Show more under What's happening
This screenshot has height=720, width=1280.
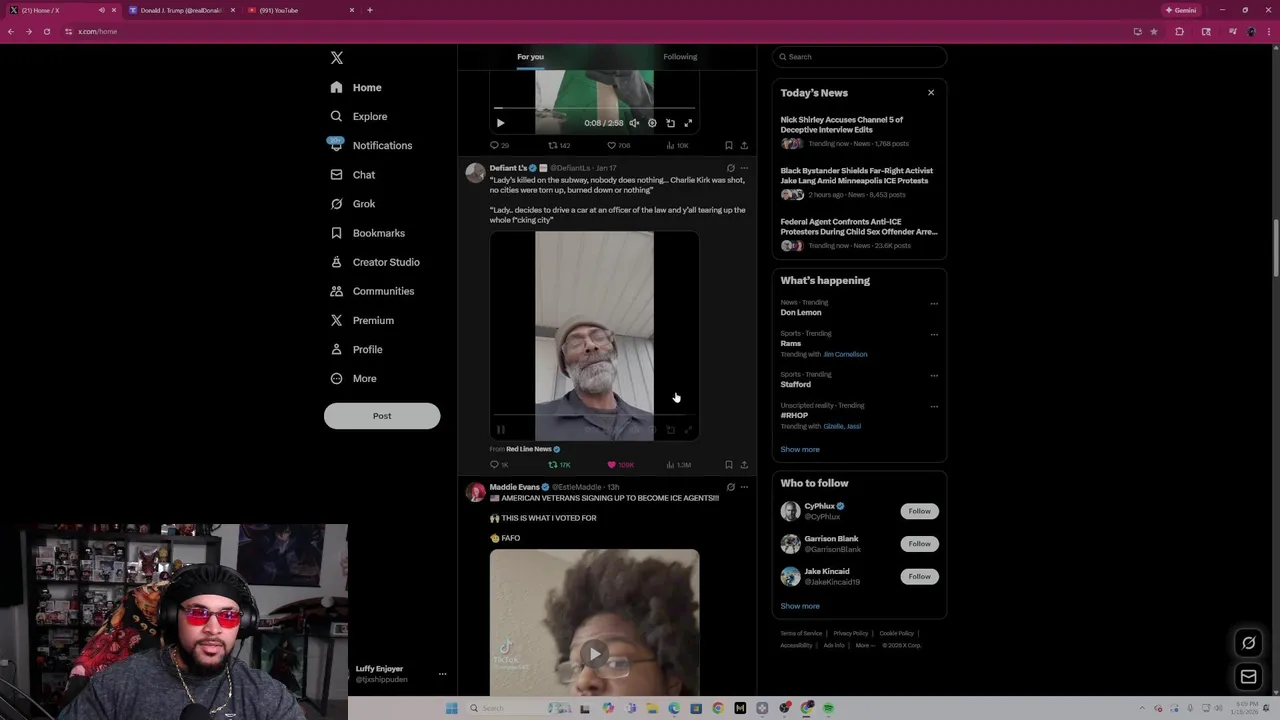[800, 449]
